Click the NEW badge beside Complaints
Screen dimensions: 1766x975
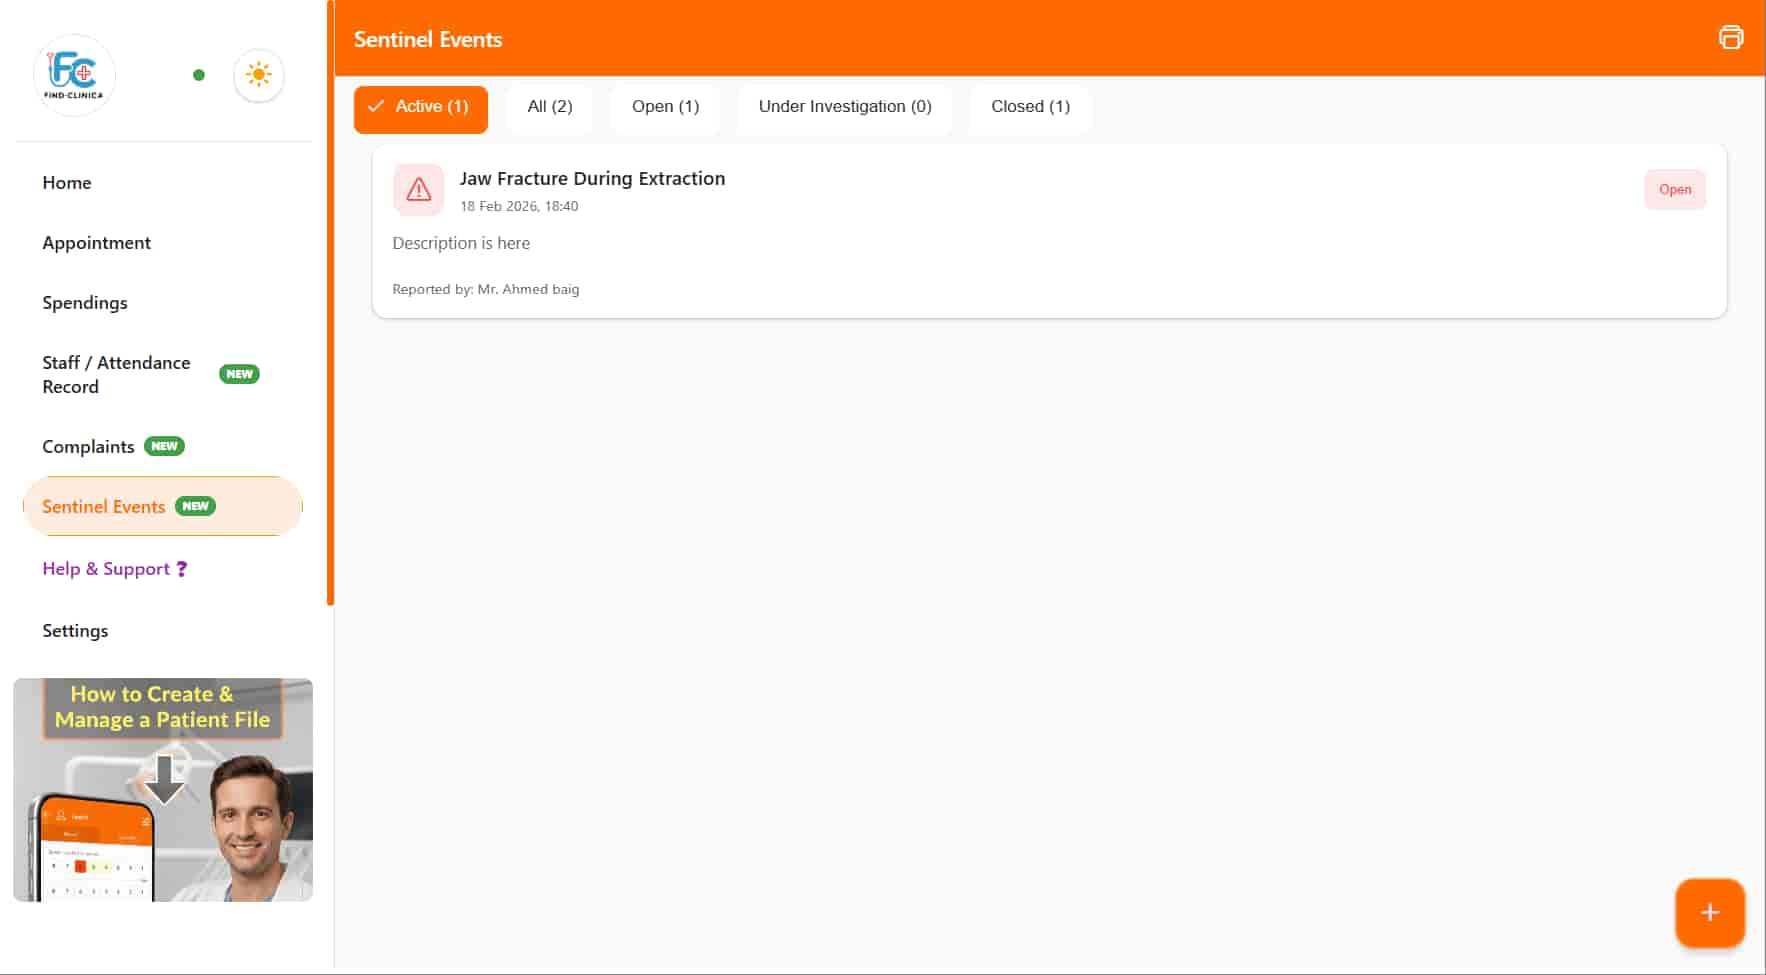tap(164, 446)
